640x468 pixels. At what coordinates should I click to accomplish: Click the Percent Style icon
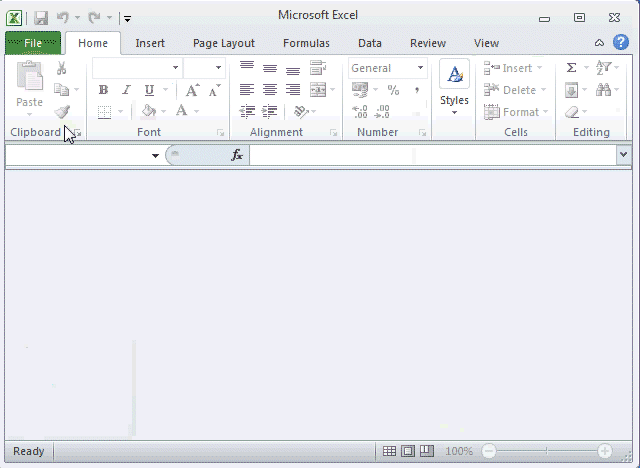(x=393, y=90)
